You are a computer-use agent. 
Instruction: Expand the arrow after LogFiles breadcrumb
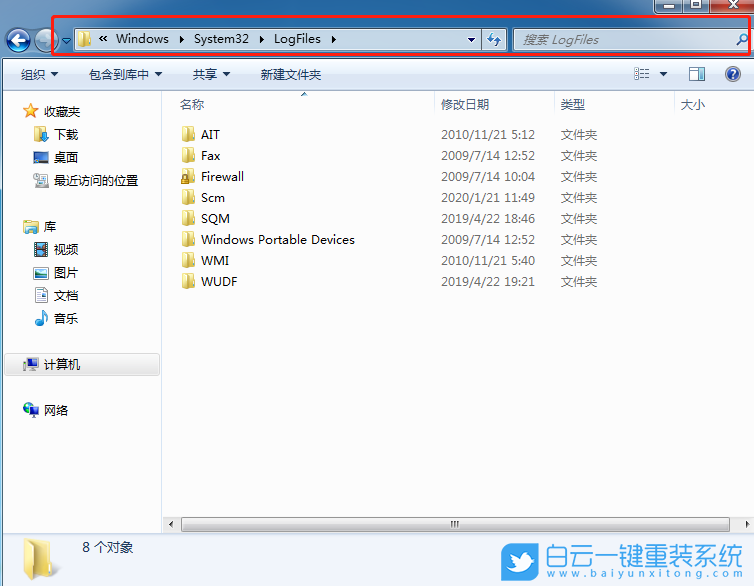333,39
